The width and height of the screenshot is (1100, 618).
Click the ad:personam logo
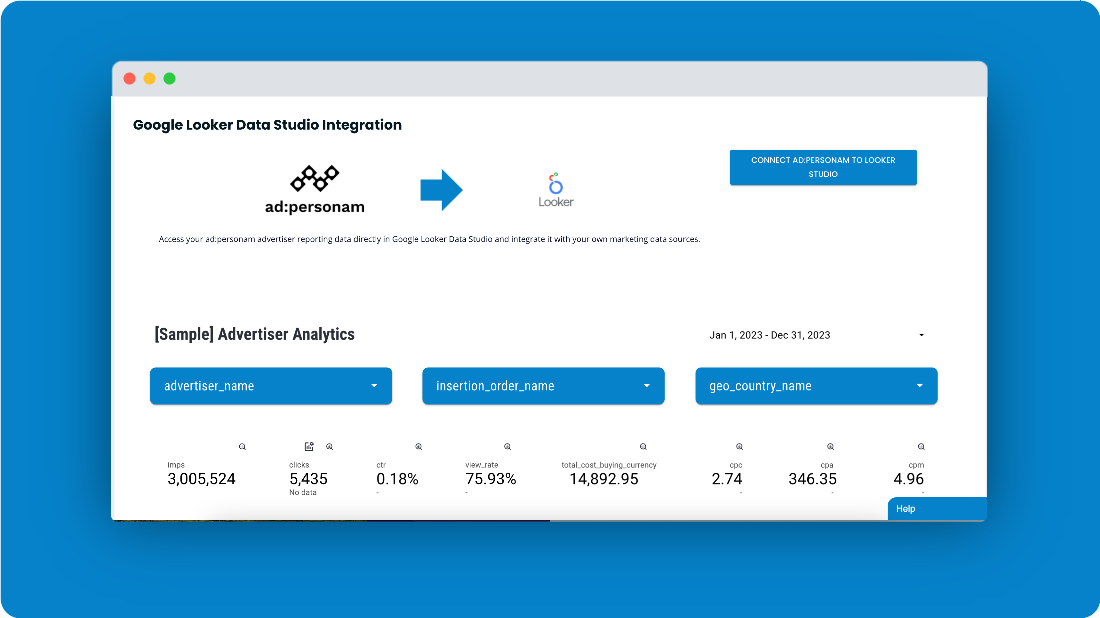coord(314,189)
